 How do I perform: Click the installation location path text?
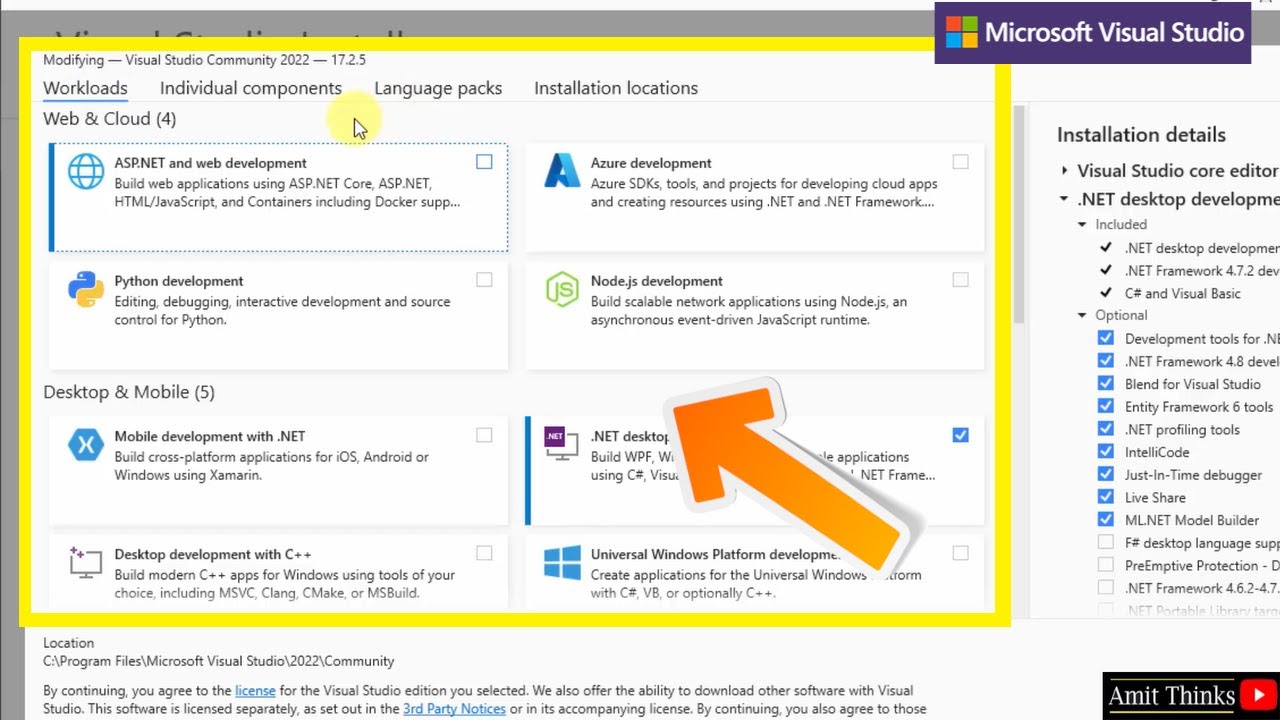click(x=219, y=661)
